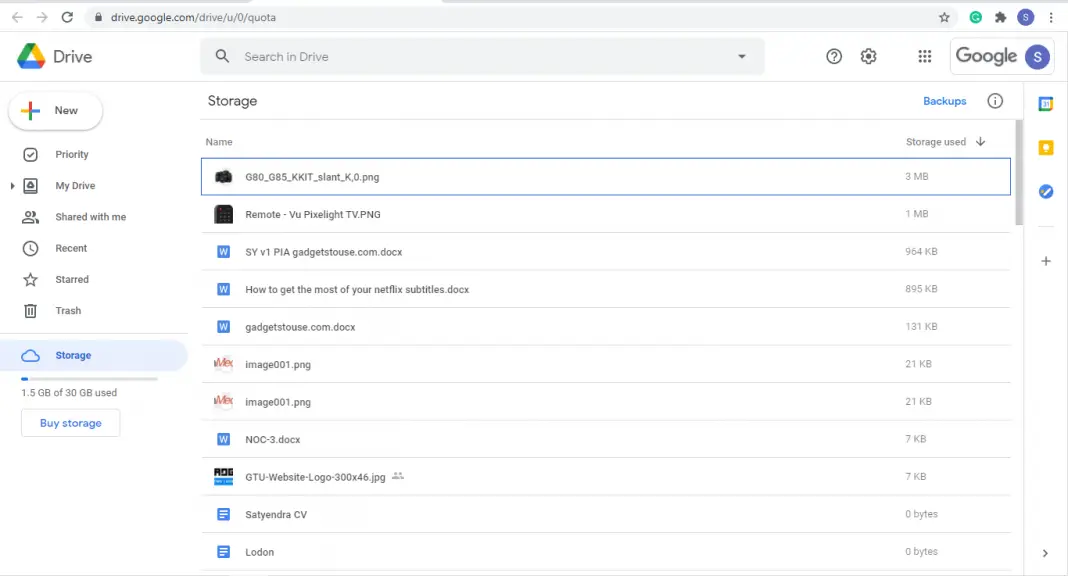View storage details info icon
The width and height of the screenshot is (1068, 576).
[x=995, y=101]
